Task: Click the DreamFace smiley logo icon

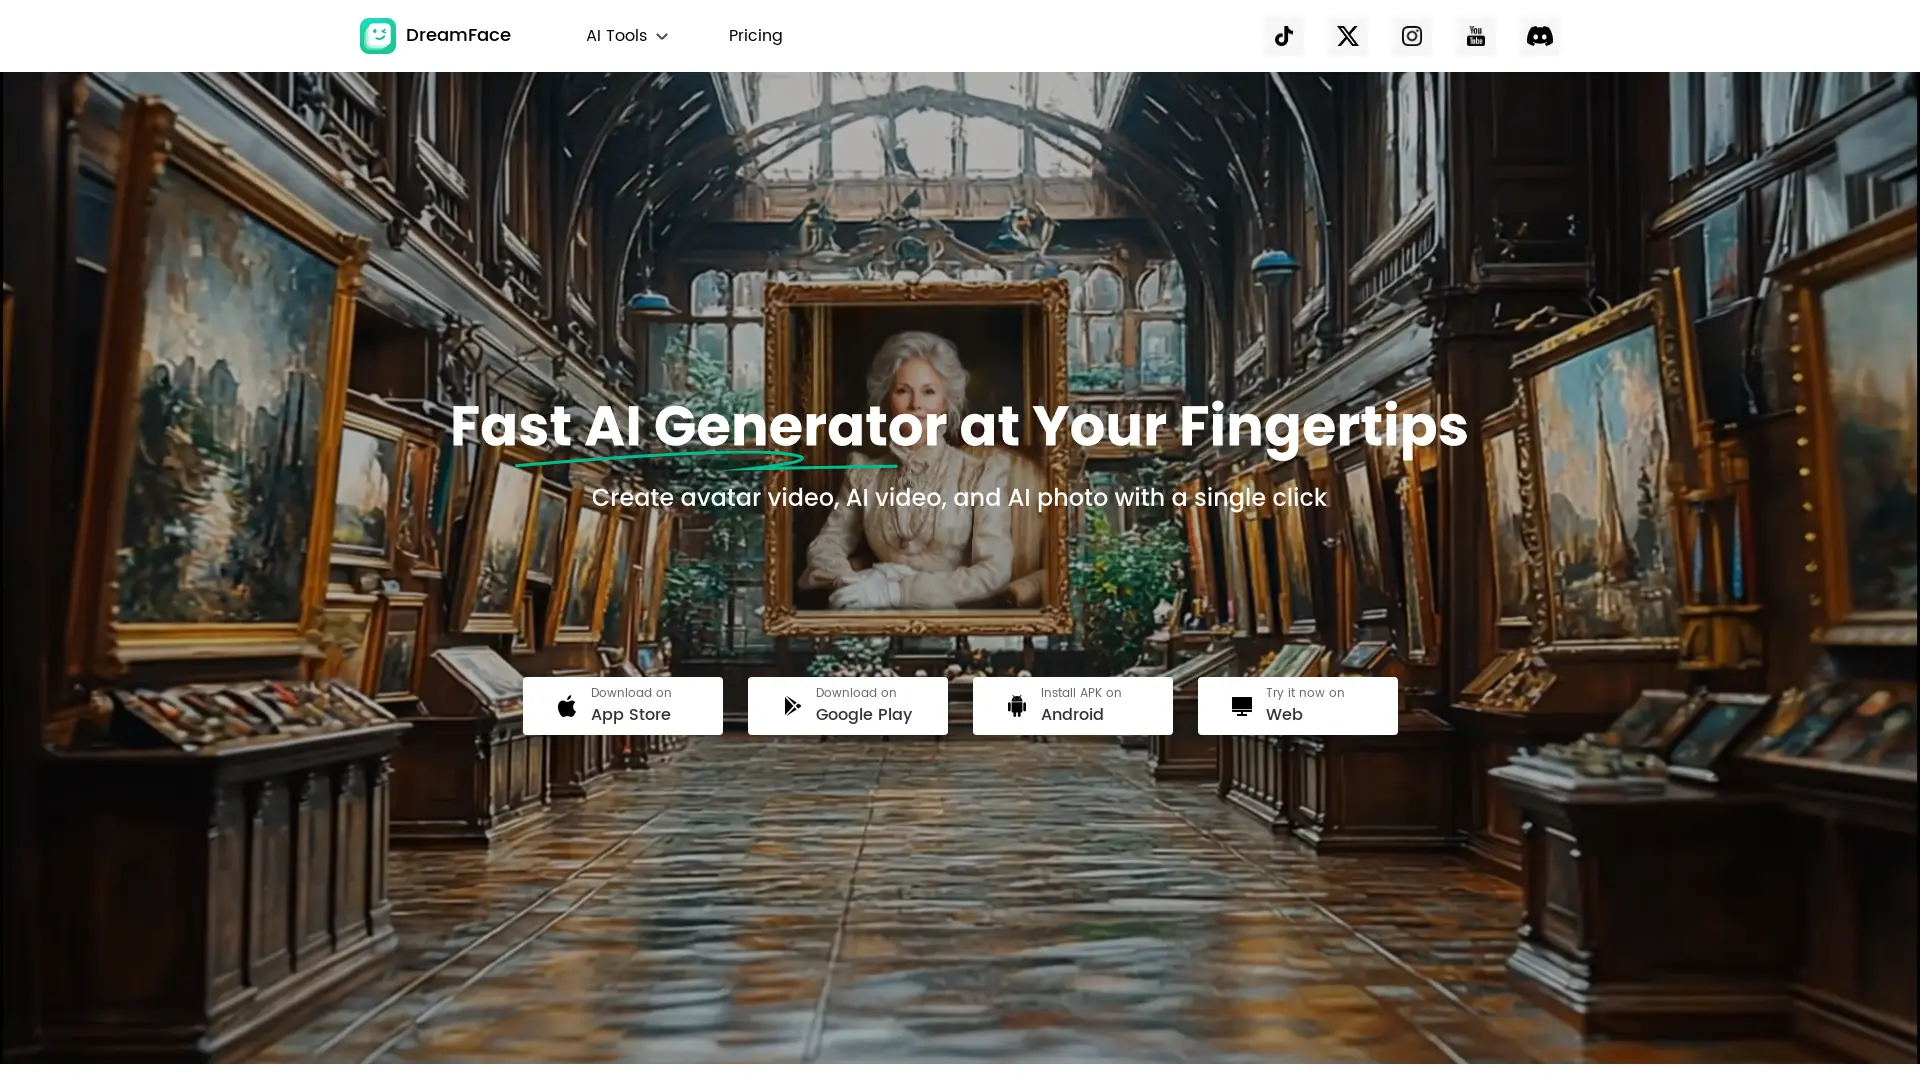Action: (x=378, y=36)
